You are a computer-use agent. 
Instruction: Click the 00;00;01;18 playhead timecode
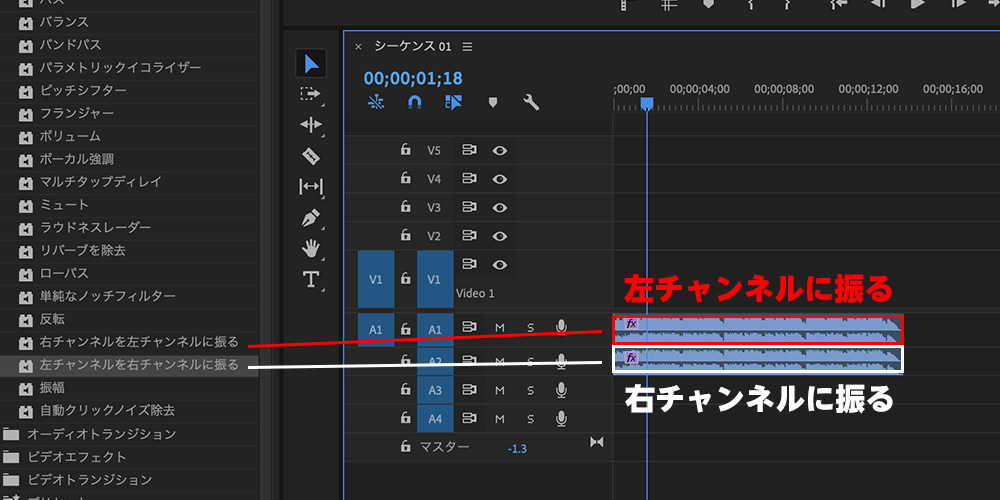(413, 78)
